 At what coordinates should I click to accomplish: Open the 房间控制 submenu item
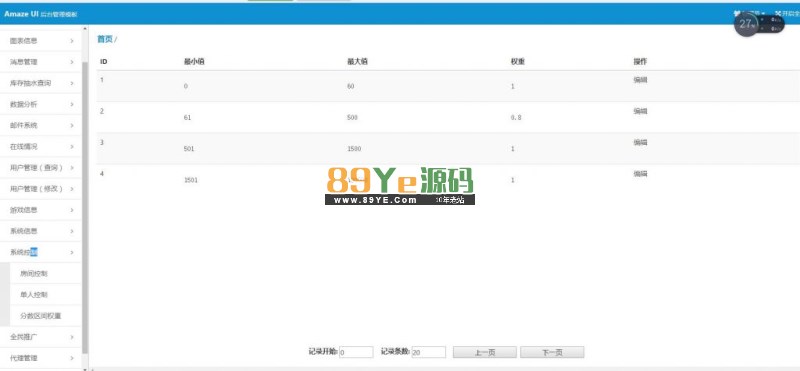[45, 274]
